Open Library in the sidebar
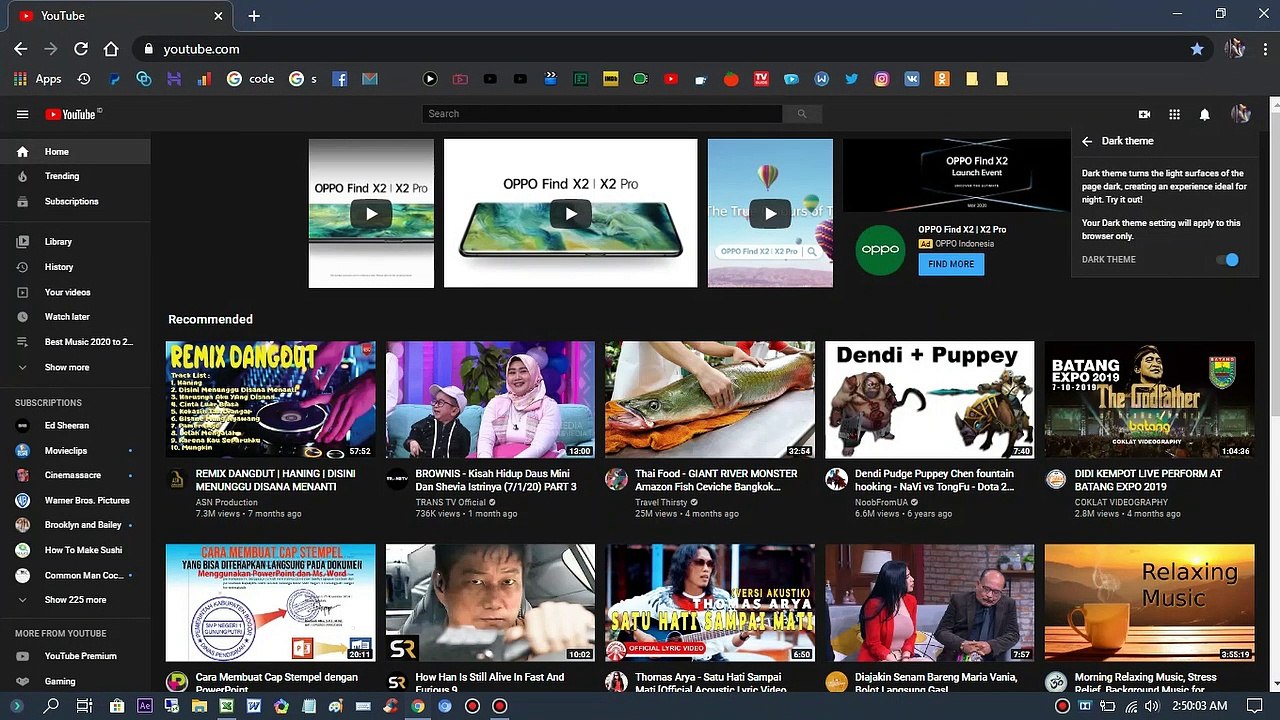Image resolution: width=1280 pixels, height=720 pixels. pos(75,242)
